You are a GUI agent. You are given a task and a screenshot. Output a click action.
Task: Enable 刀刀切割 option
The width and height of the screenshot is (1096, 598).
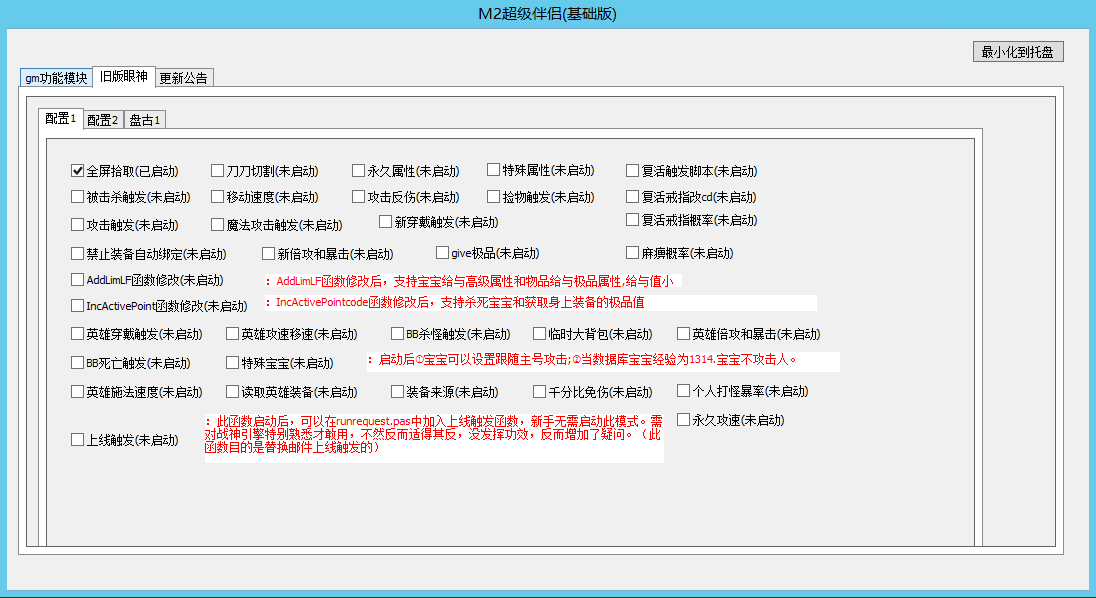coord(217,170)
